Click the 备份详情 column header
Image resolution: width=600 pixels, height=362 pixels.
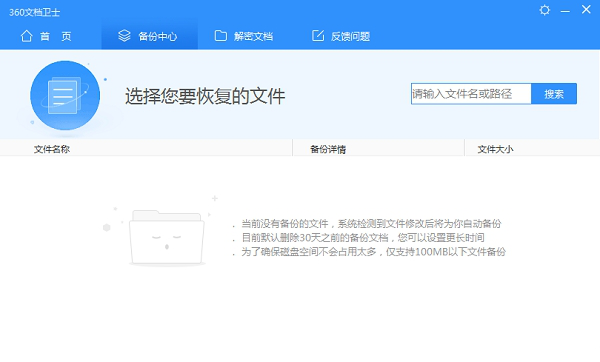(328, 149)
